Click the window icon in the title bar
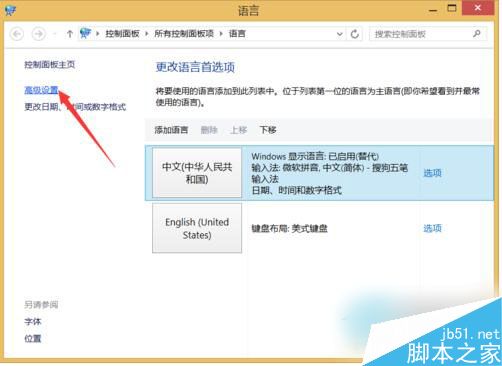 coord(10,10)
